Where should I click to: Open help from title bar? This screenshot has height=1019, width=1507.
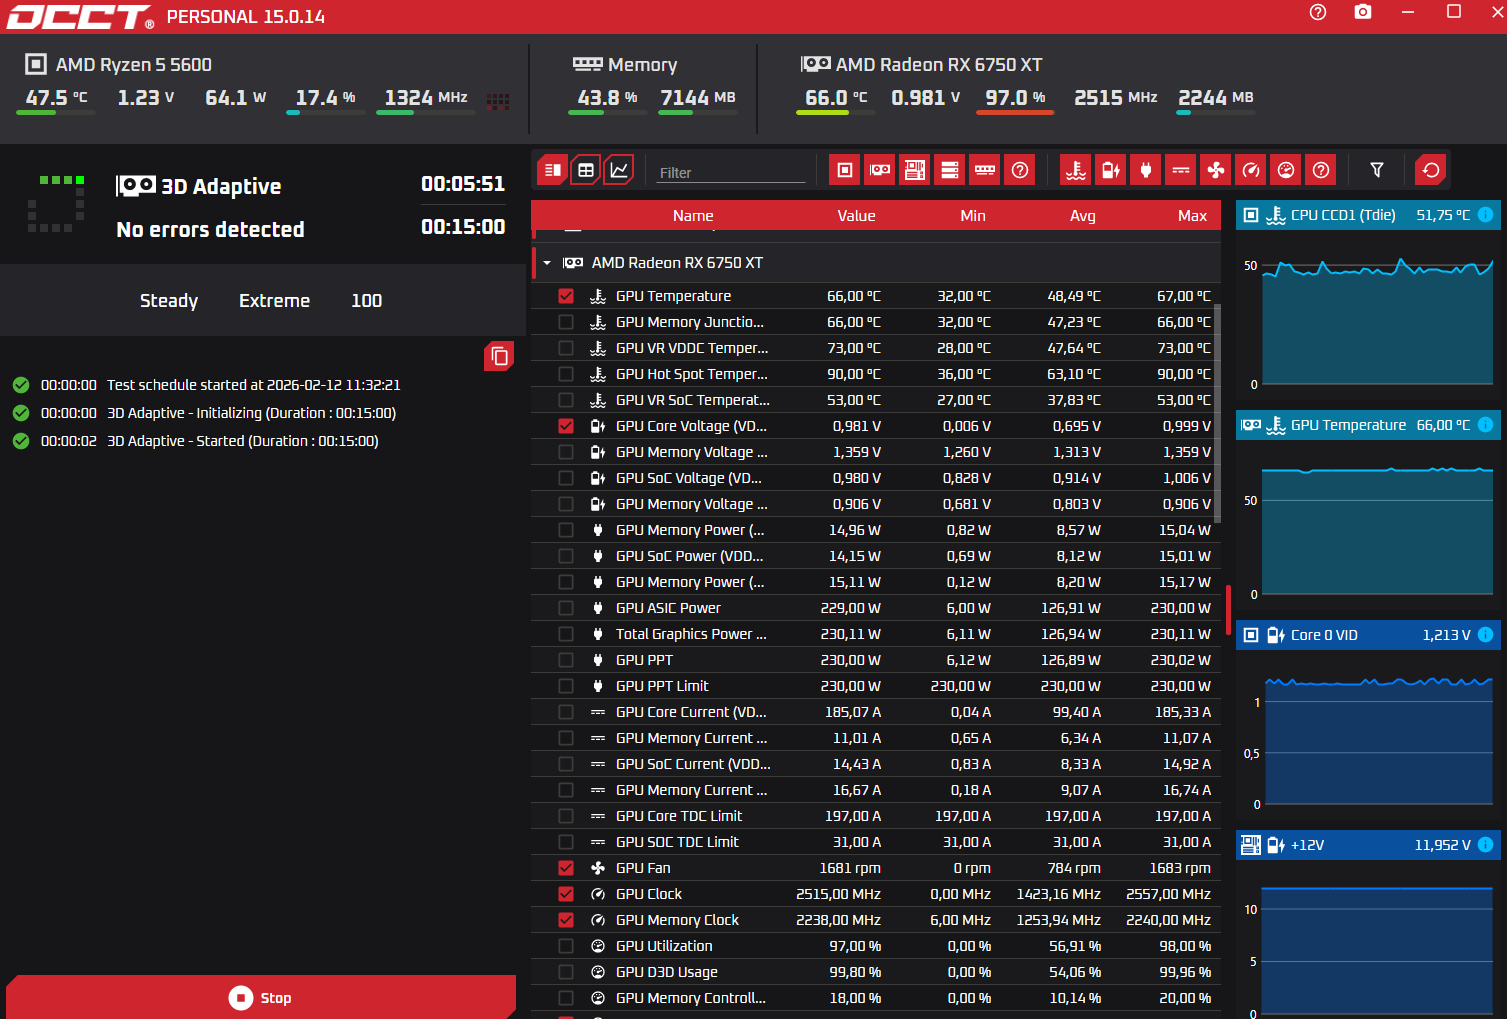(1318, 12)
